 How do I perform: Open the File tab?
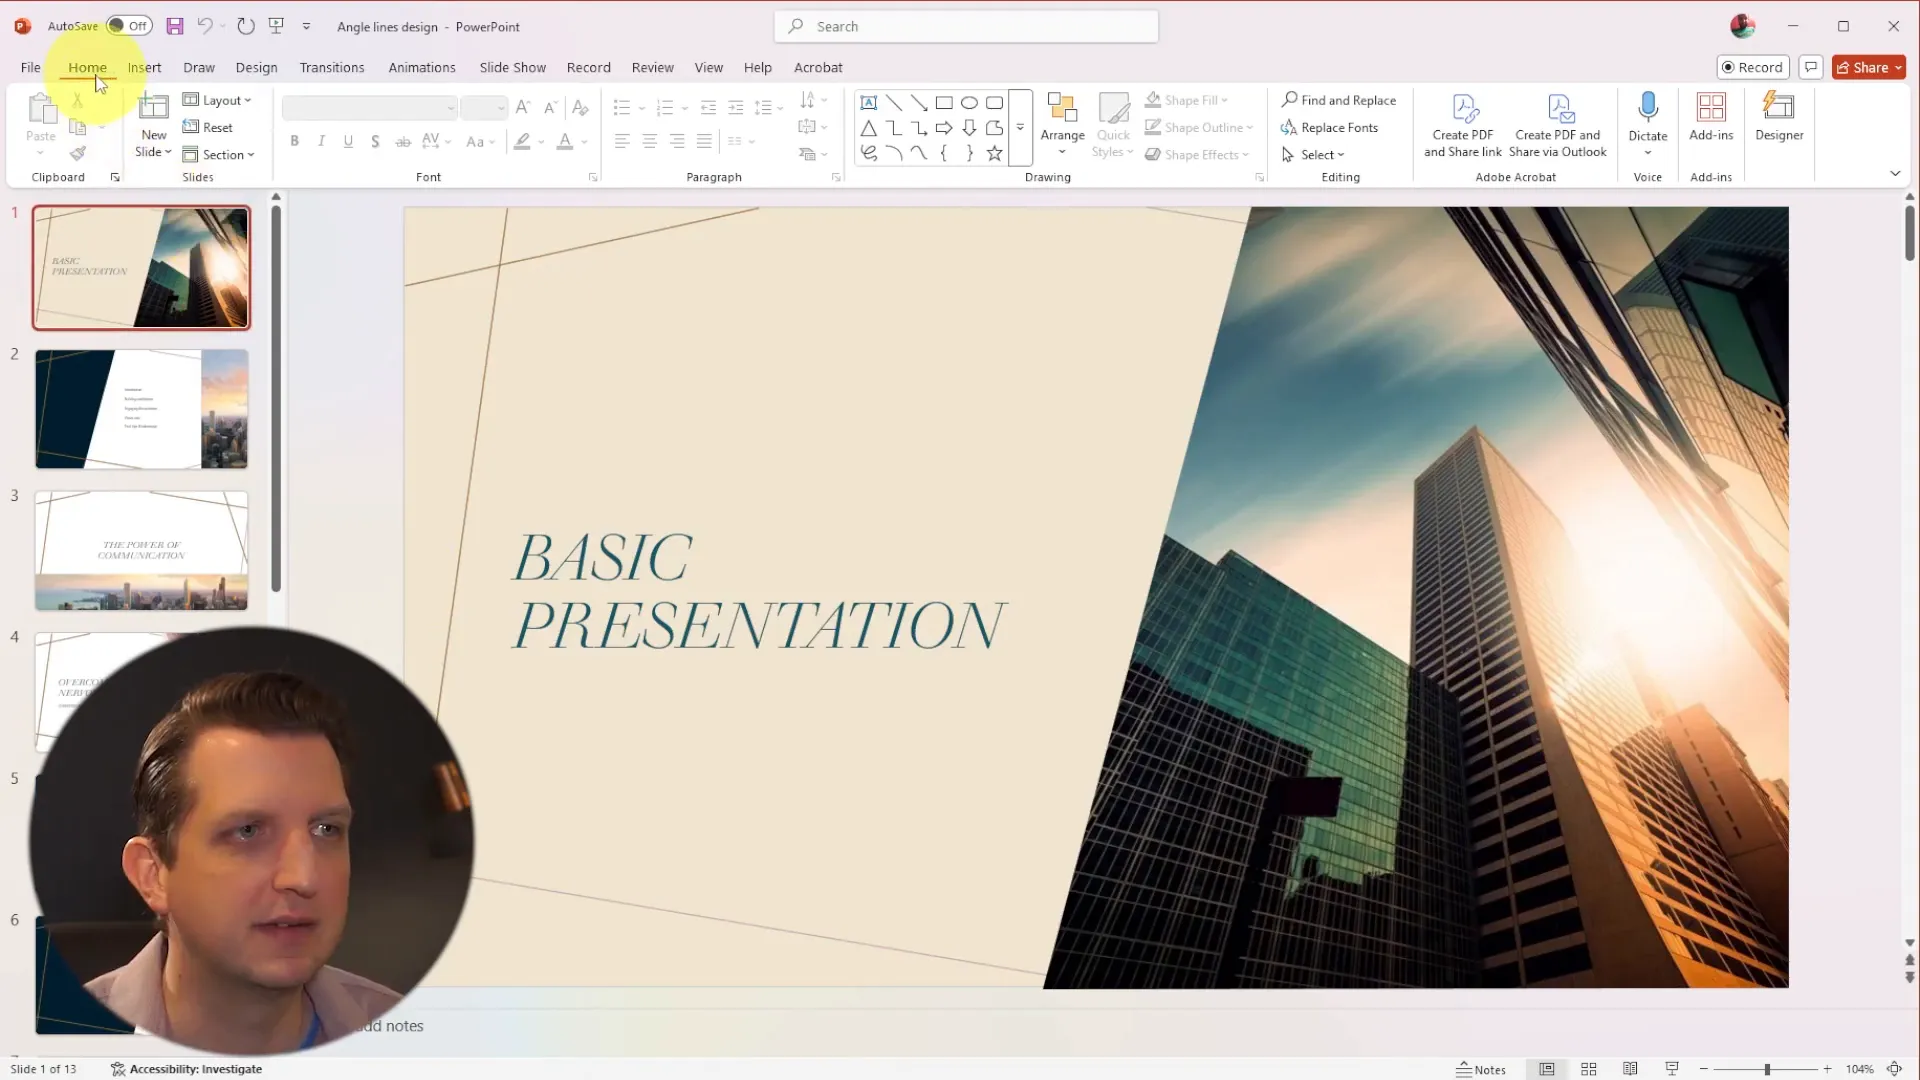tap(31, 67)
